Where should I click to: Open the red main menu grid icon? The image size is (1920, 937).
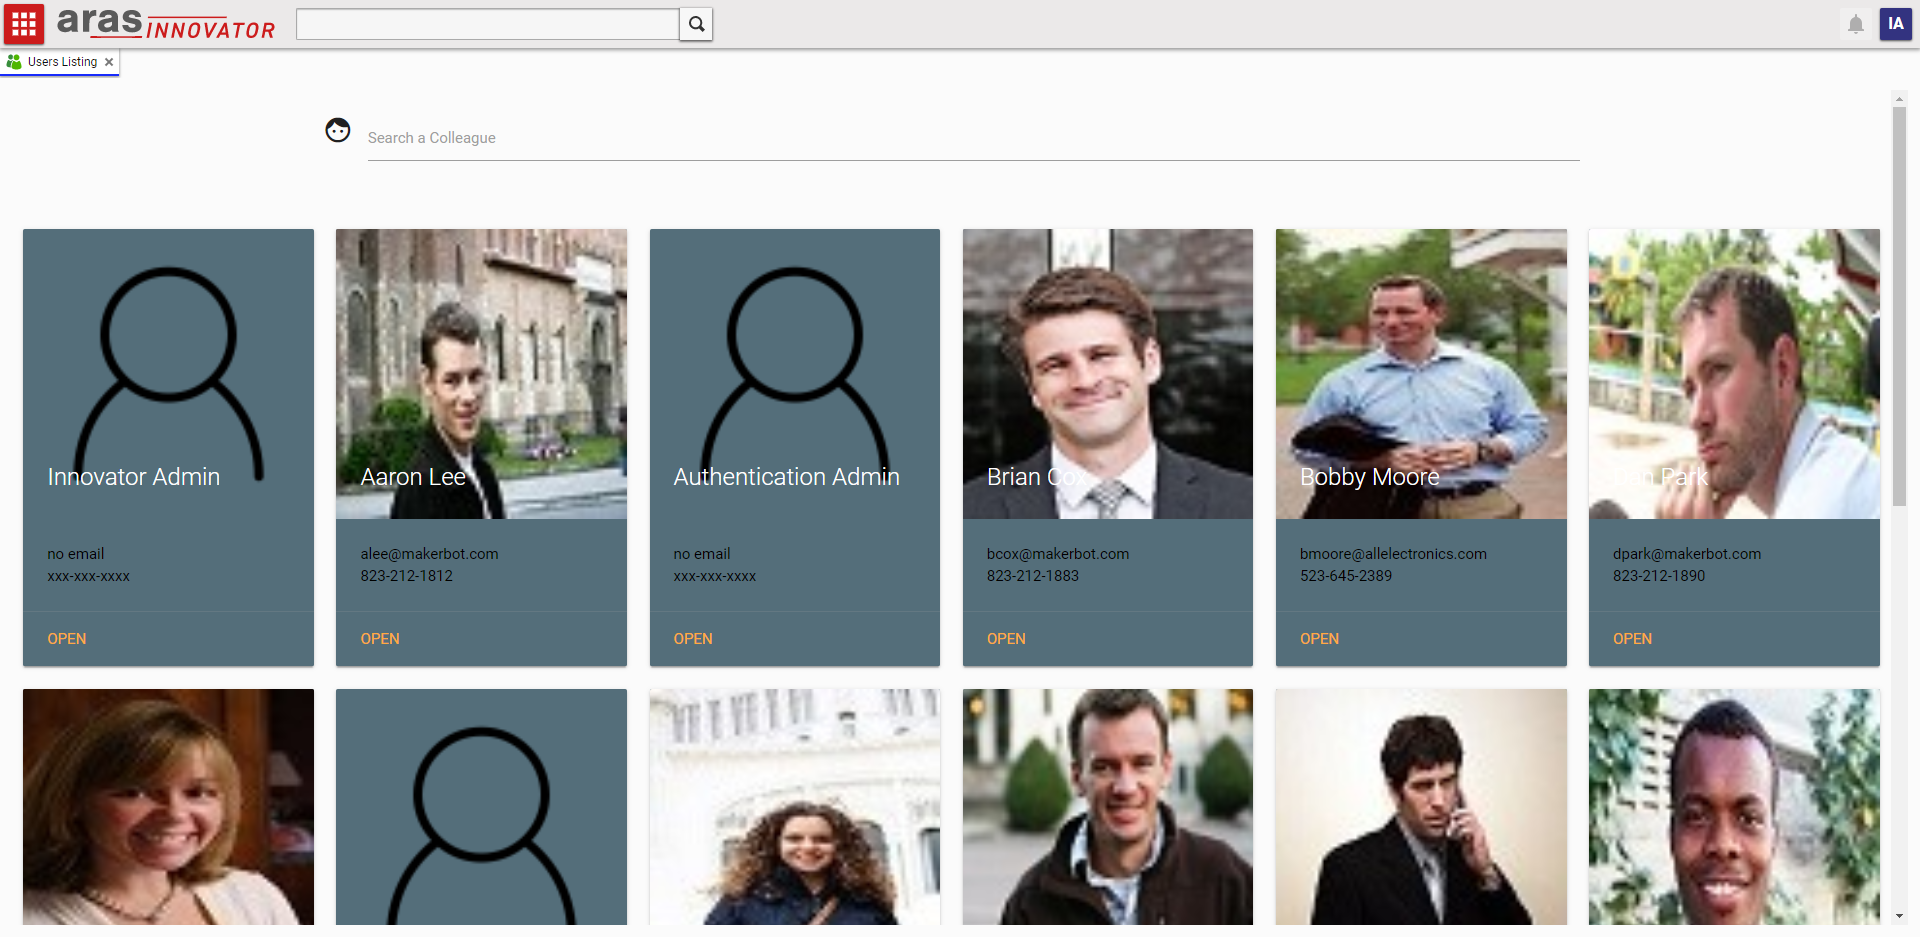(x=24, y=24)
